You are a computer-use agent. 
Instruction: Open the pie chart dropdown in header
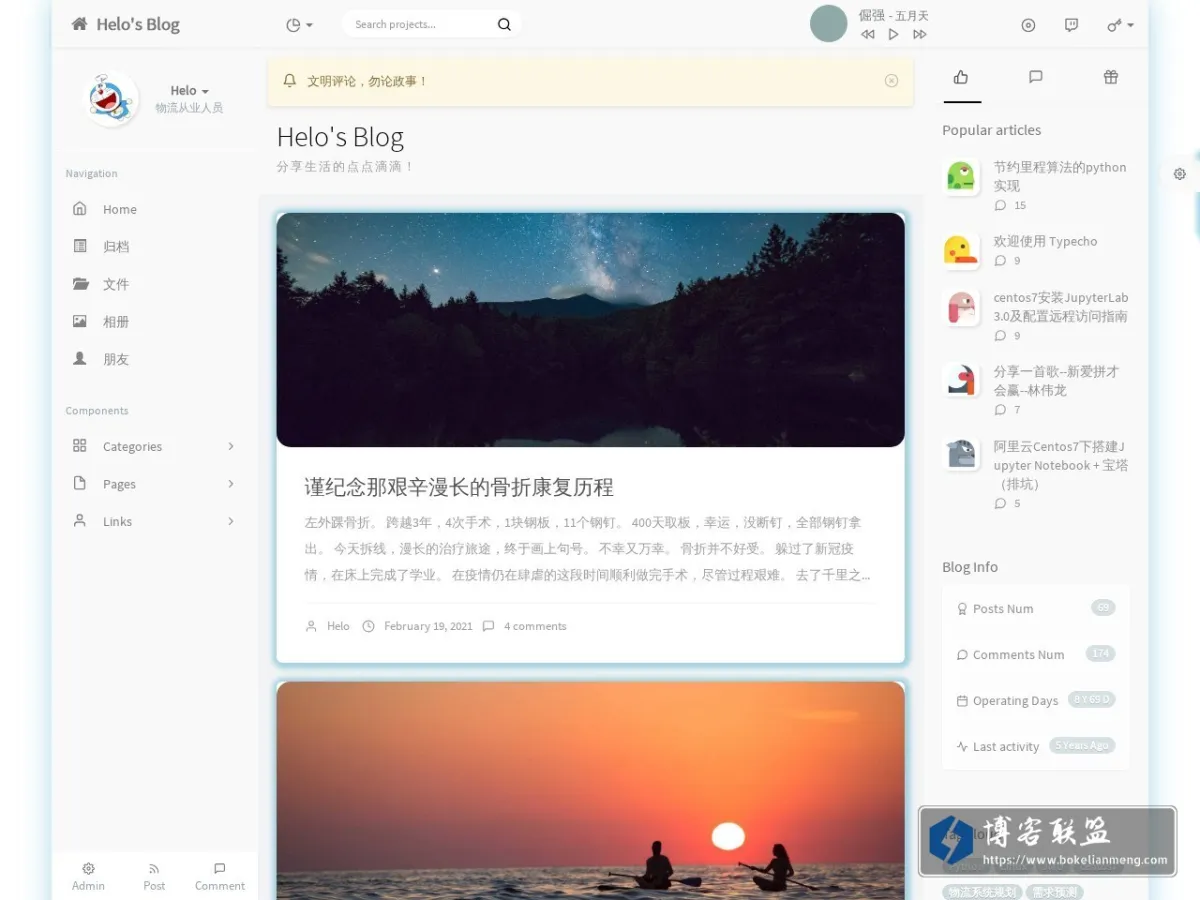tap(299, 25)
